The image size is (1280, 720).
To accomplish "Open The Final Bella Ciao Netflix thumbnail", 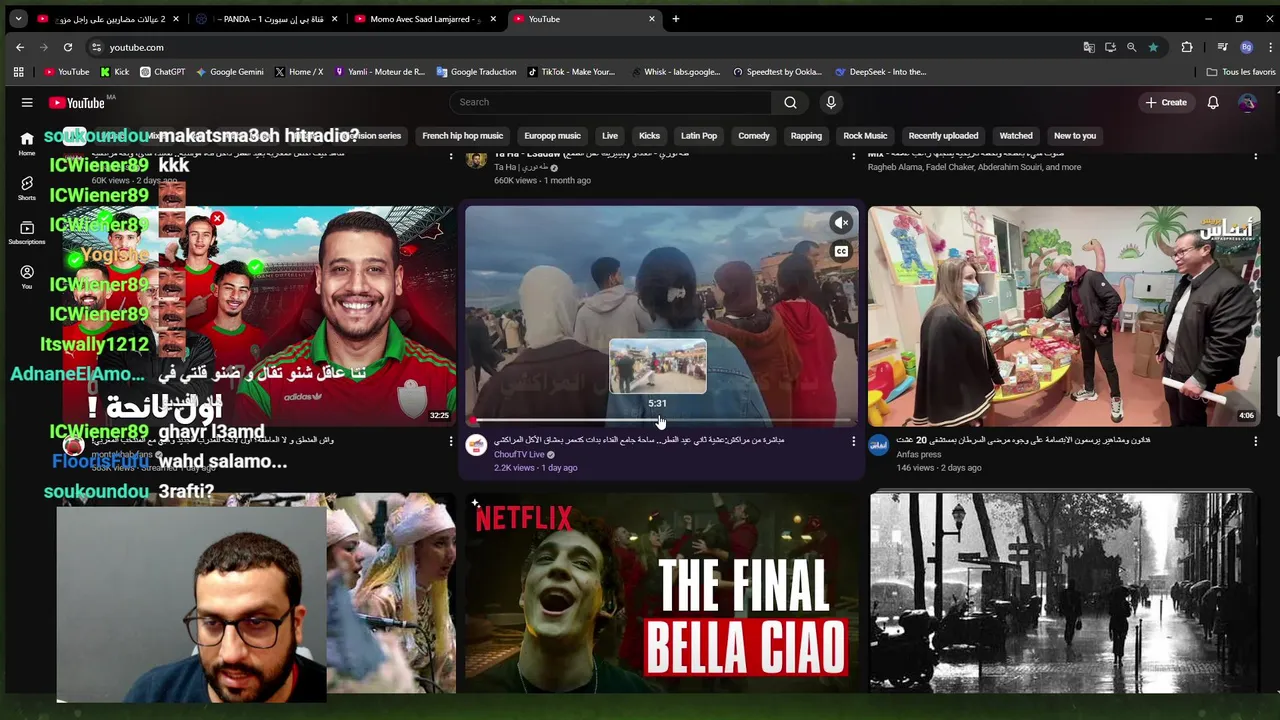I will tap(661, 592).
